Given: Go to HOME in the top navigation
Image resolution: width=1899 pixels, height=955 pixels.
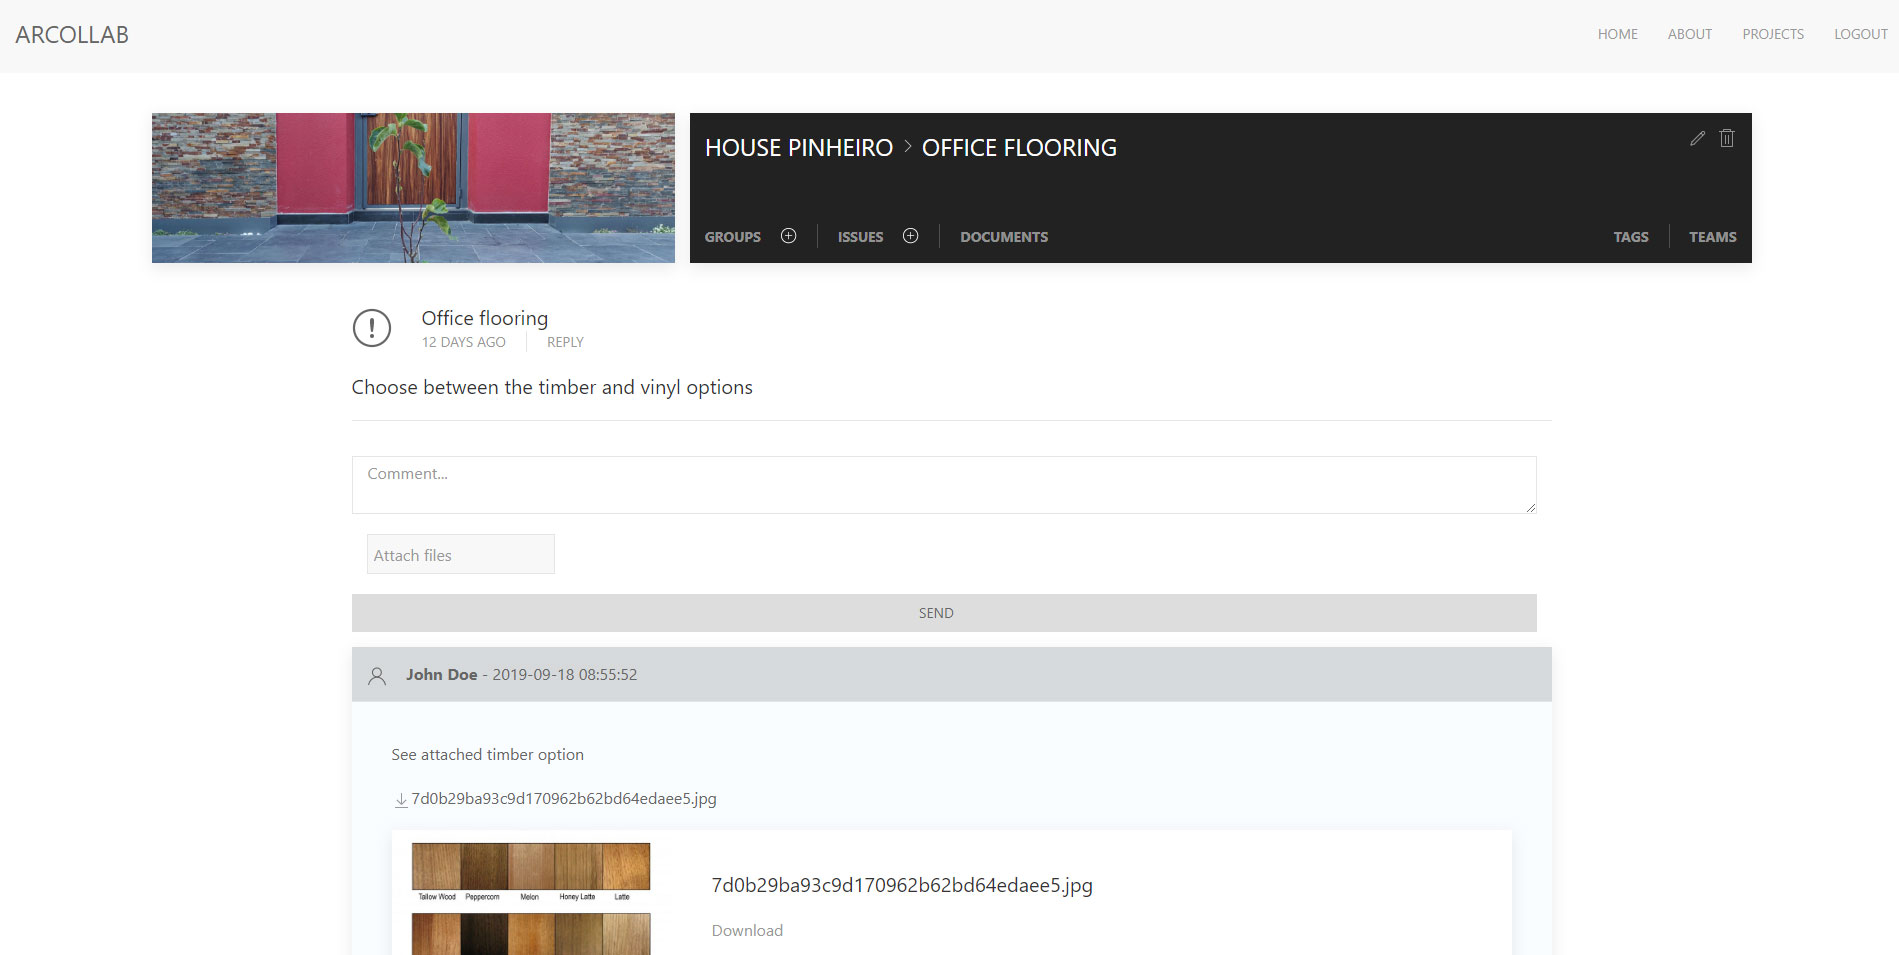Looking at the screenshot, I should (x=1617, y=34).
